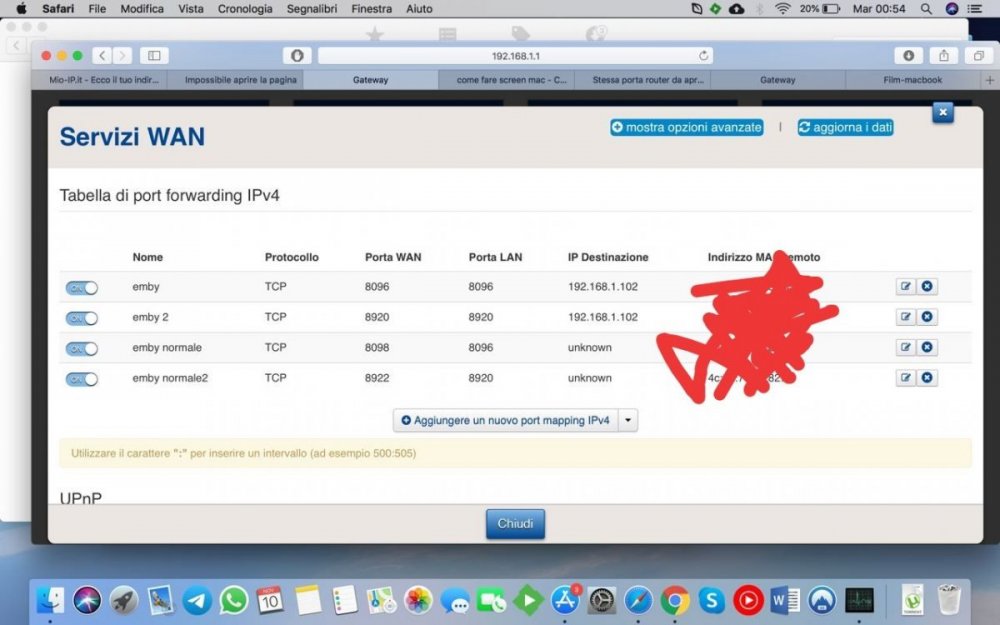This screenshot has height=625, width=1000.
Task: Edit the emby 2 rule
Action: pyautogui.click(x=906, y=317)
